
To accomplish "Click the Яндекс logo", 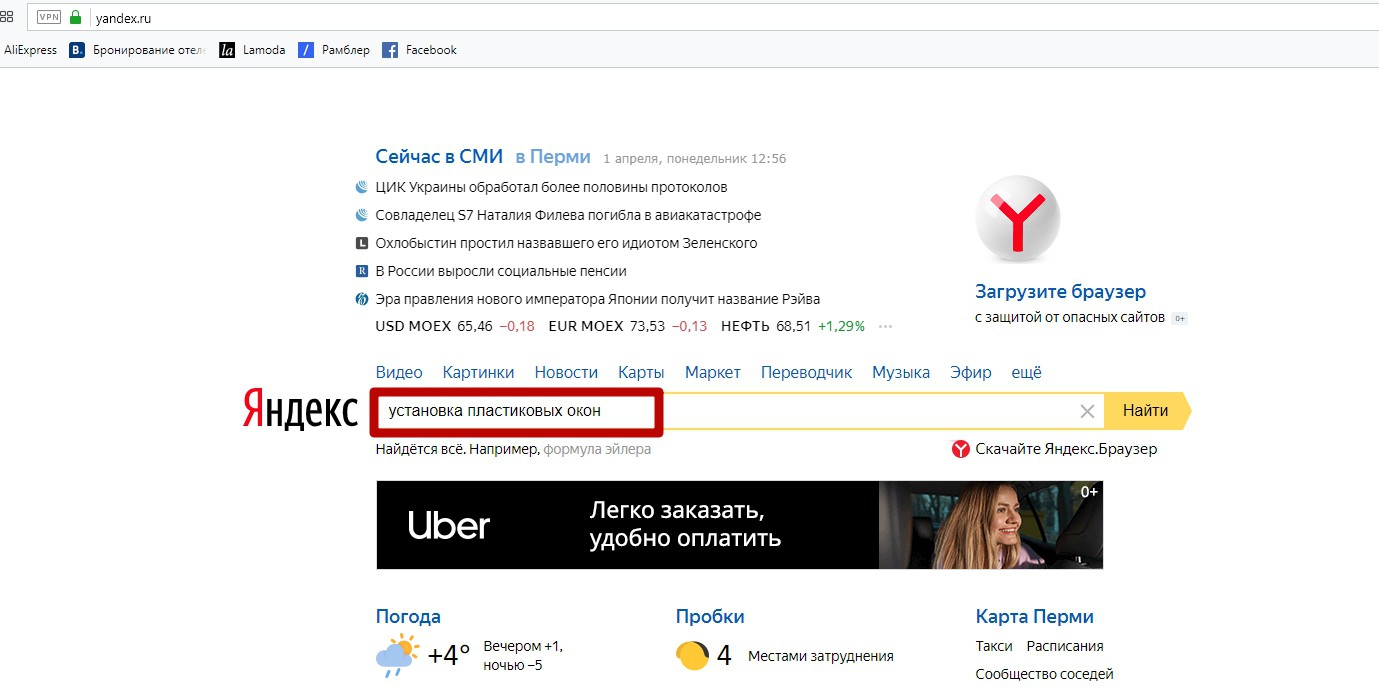I will tap(299, 410).
